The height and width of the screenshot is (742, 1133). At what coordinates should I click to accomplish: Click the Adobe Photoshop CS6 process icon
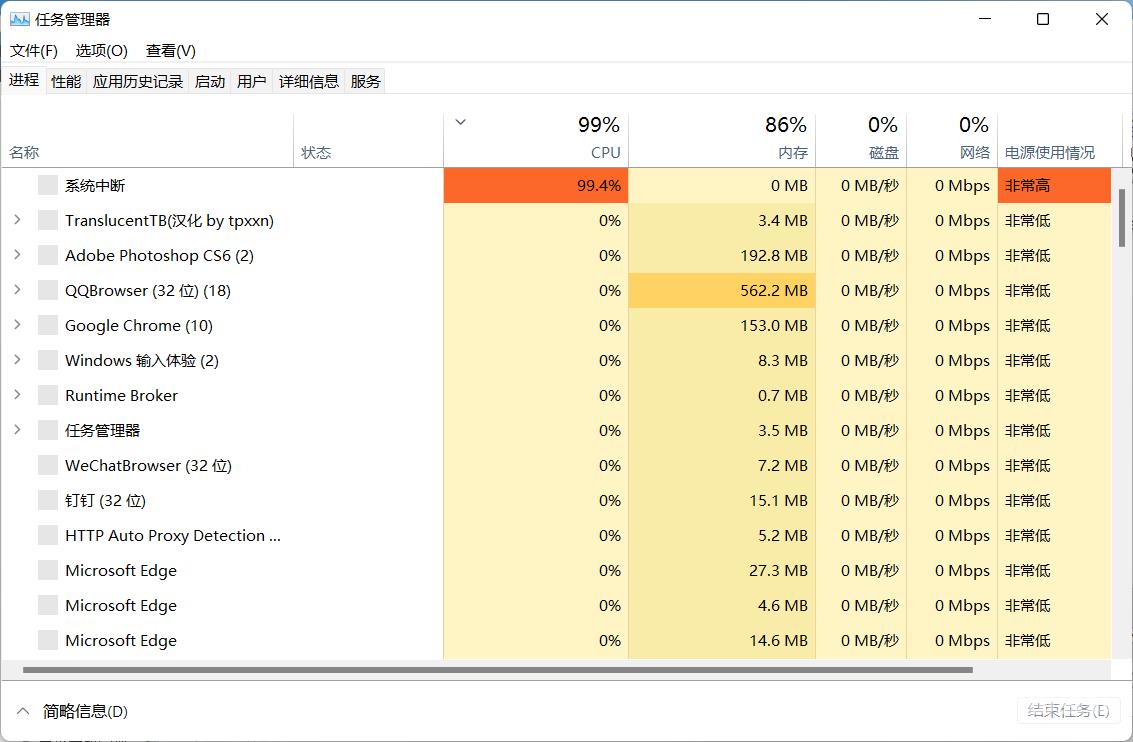tap(47, 255)
